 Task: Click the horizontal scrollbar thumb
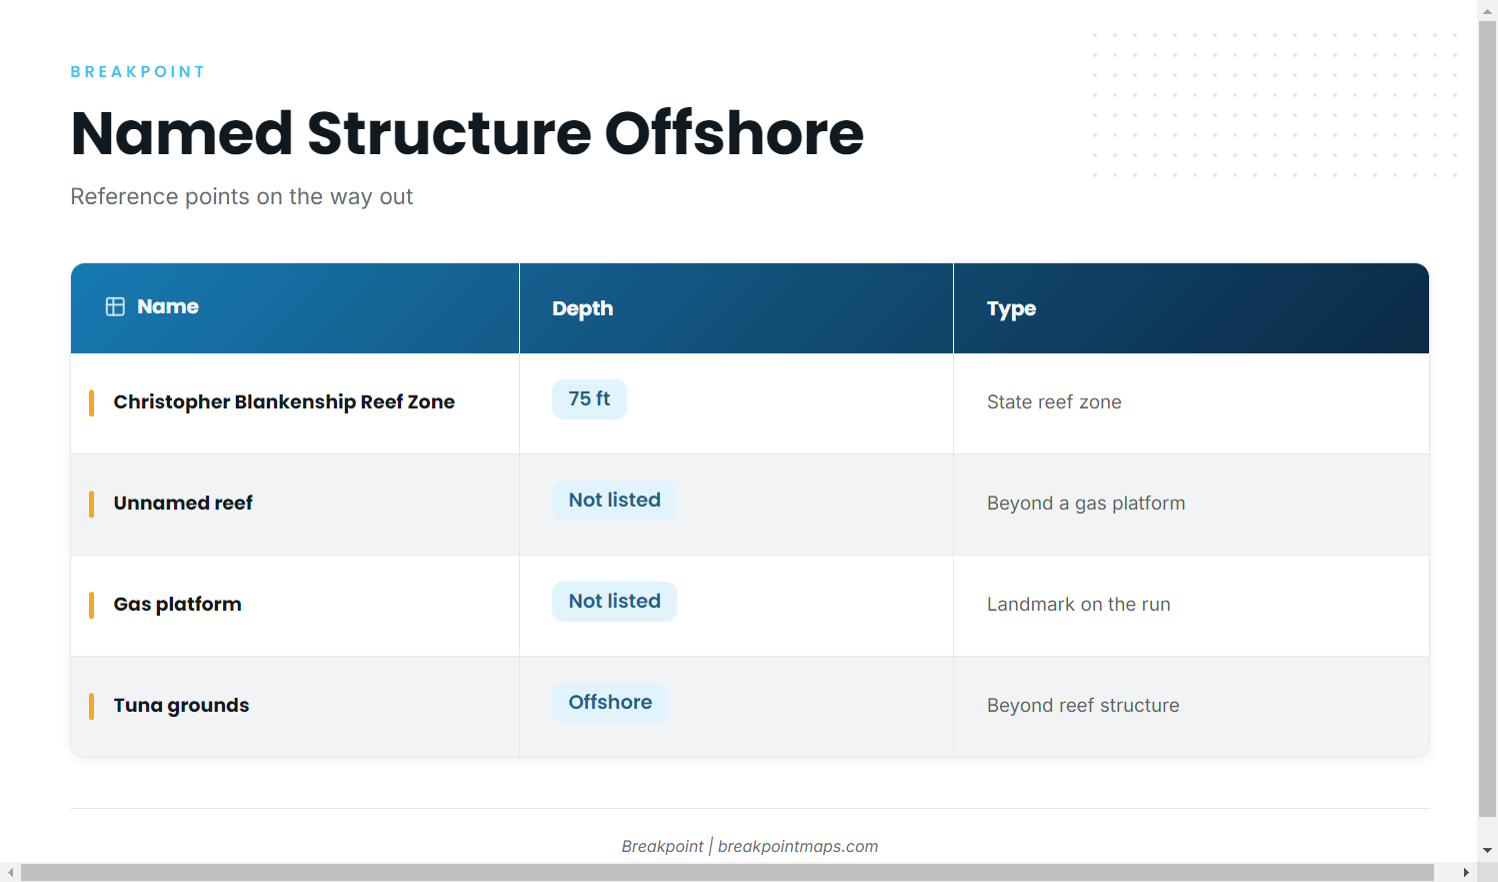pyautogui.click(x=727, y=872)
